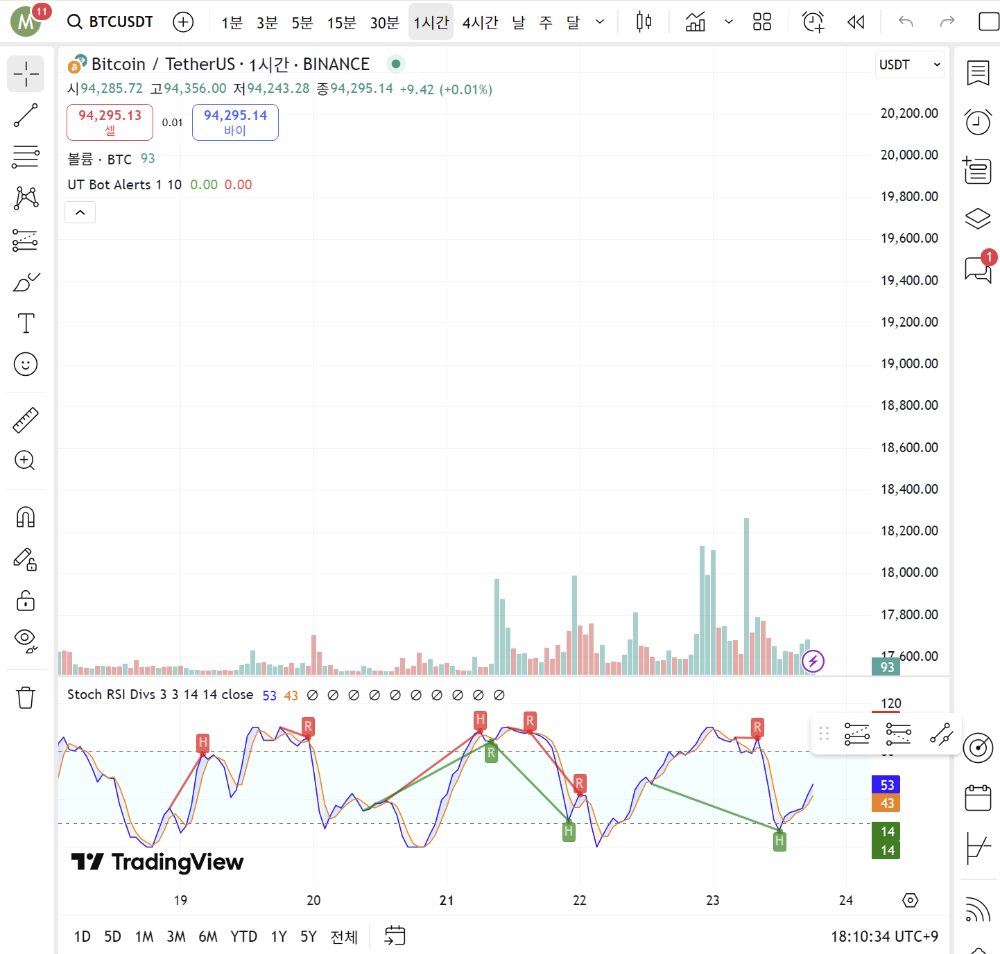Image resolution: width=1000 pixels, height=954 pixels.
Task: Select the 5Y date range
Action: [309, 936]
